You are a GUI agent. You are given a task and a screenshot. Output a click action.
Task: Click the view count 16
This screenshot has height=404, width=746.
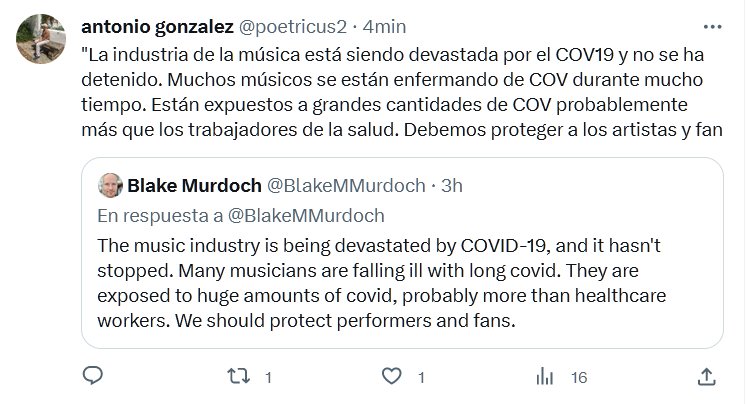coord(577,378)
